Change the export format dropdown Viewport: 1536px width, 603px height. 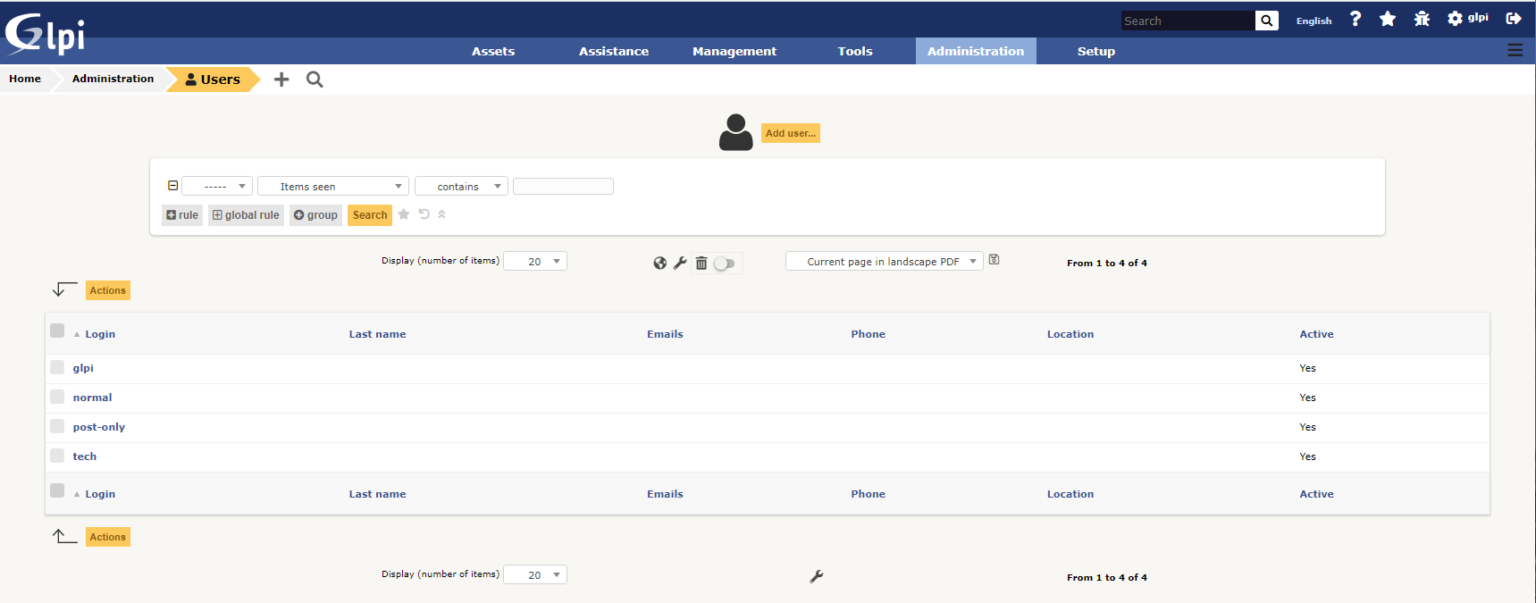[x=883, y=260]
